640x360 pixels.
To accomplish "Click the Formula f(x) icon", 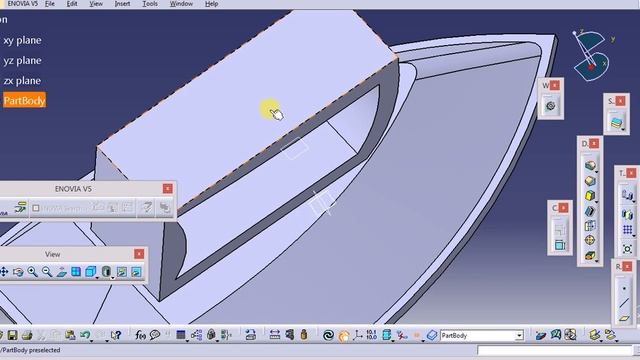I will (x=140, y=336).
